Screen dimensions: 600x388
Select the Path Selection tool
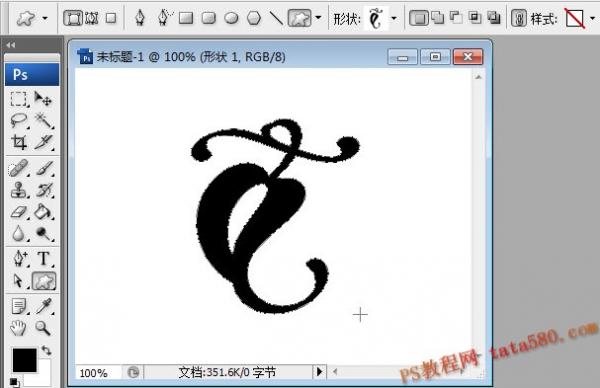(18, 280)
